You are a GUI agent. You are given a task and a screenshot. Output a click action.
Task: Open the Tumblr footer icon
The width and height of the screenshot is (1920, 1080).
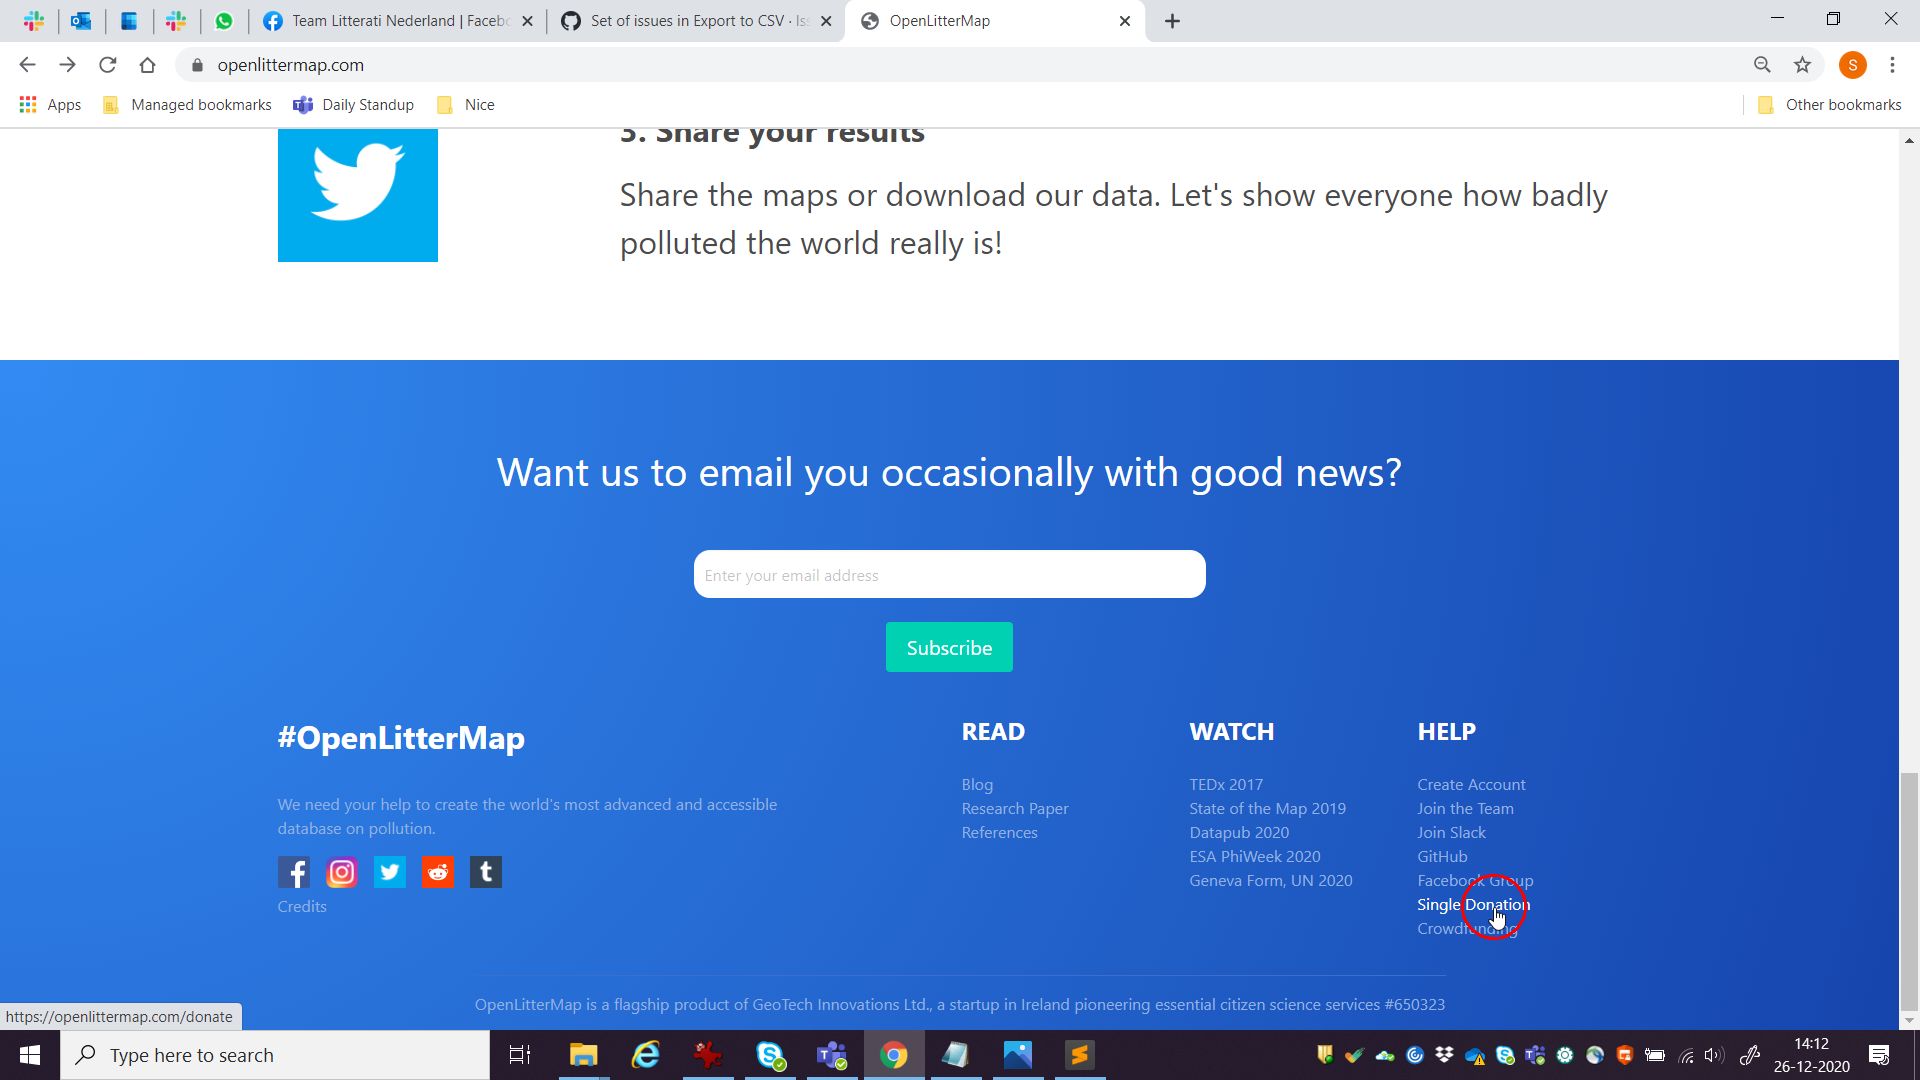[x=485, y=871]
